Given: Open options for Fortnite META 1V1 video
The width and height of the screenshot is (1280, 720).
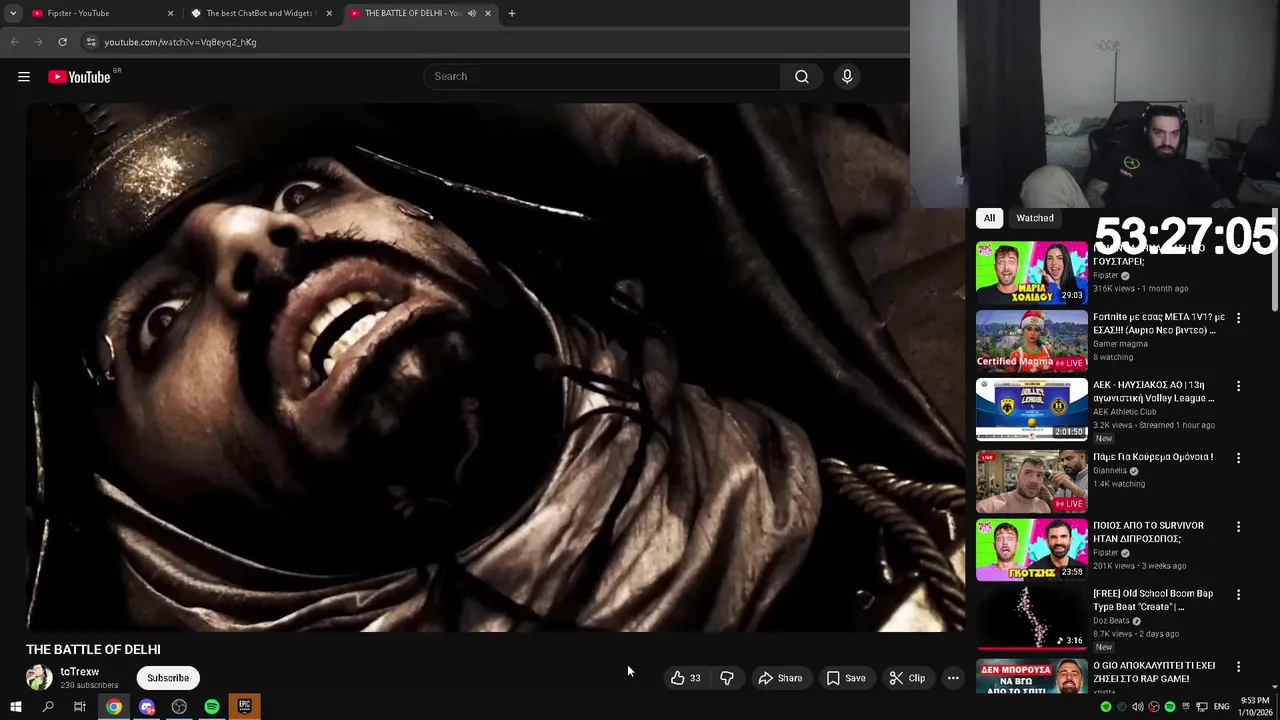Looking at the screenshot, I should click(x=1238, y=318).
